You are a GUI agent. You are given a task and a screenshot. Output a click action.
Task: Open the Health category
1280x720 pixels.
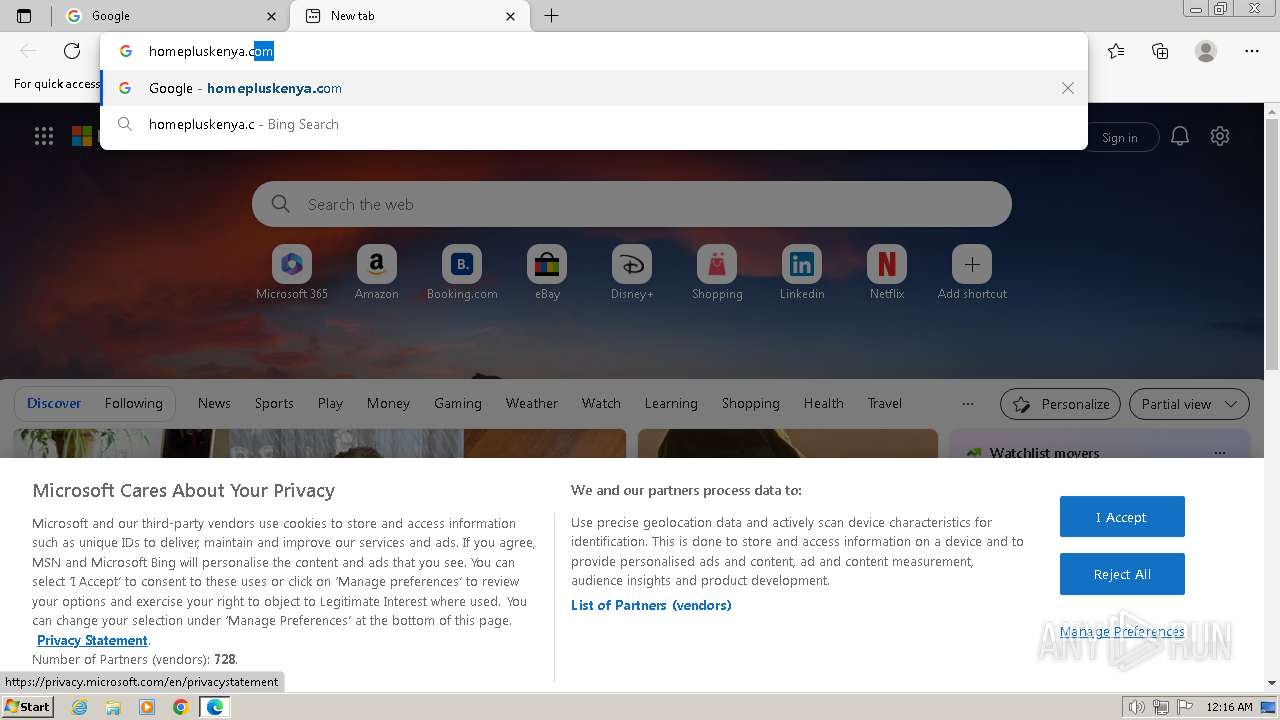[824, 403]
